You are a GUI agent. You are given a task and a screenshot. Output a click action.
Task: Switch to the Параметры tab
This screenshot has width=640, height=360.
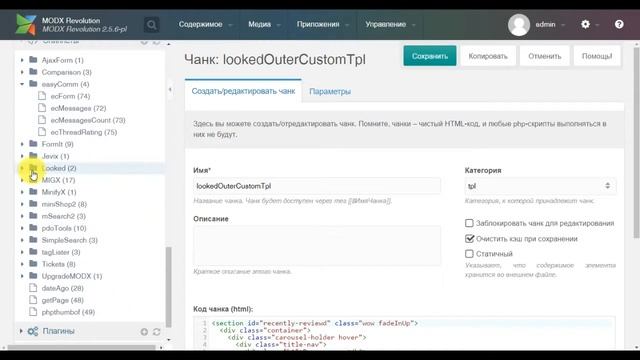point(330,91)
